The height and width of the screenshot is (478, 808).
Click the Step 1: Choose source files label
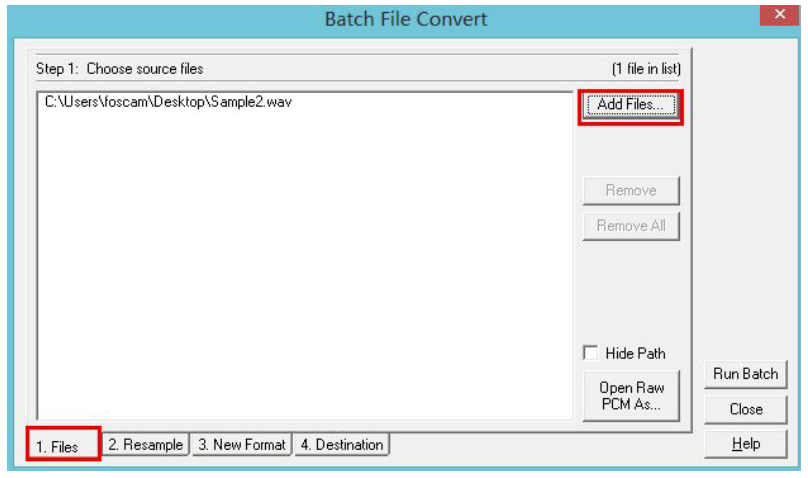[119, 69]
